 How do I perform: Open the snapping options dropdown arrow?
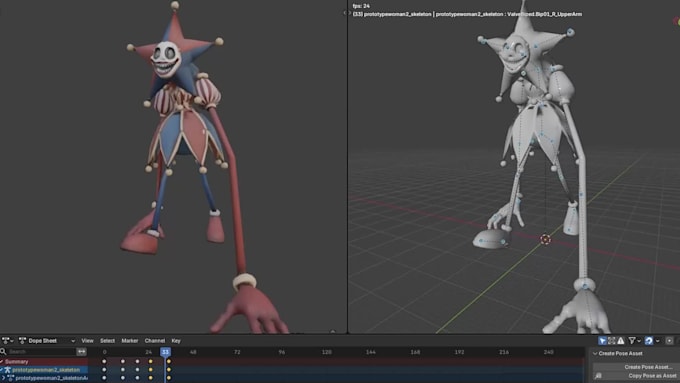click(x=657, y=341)
